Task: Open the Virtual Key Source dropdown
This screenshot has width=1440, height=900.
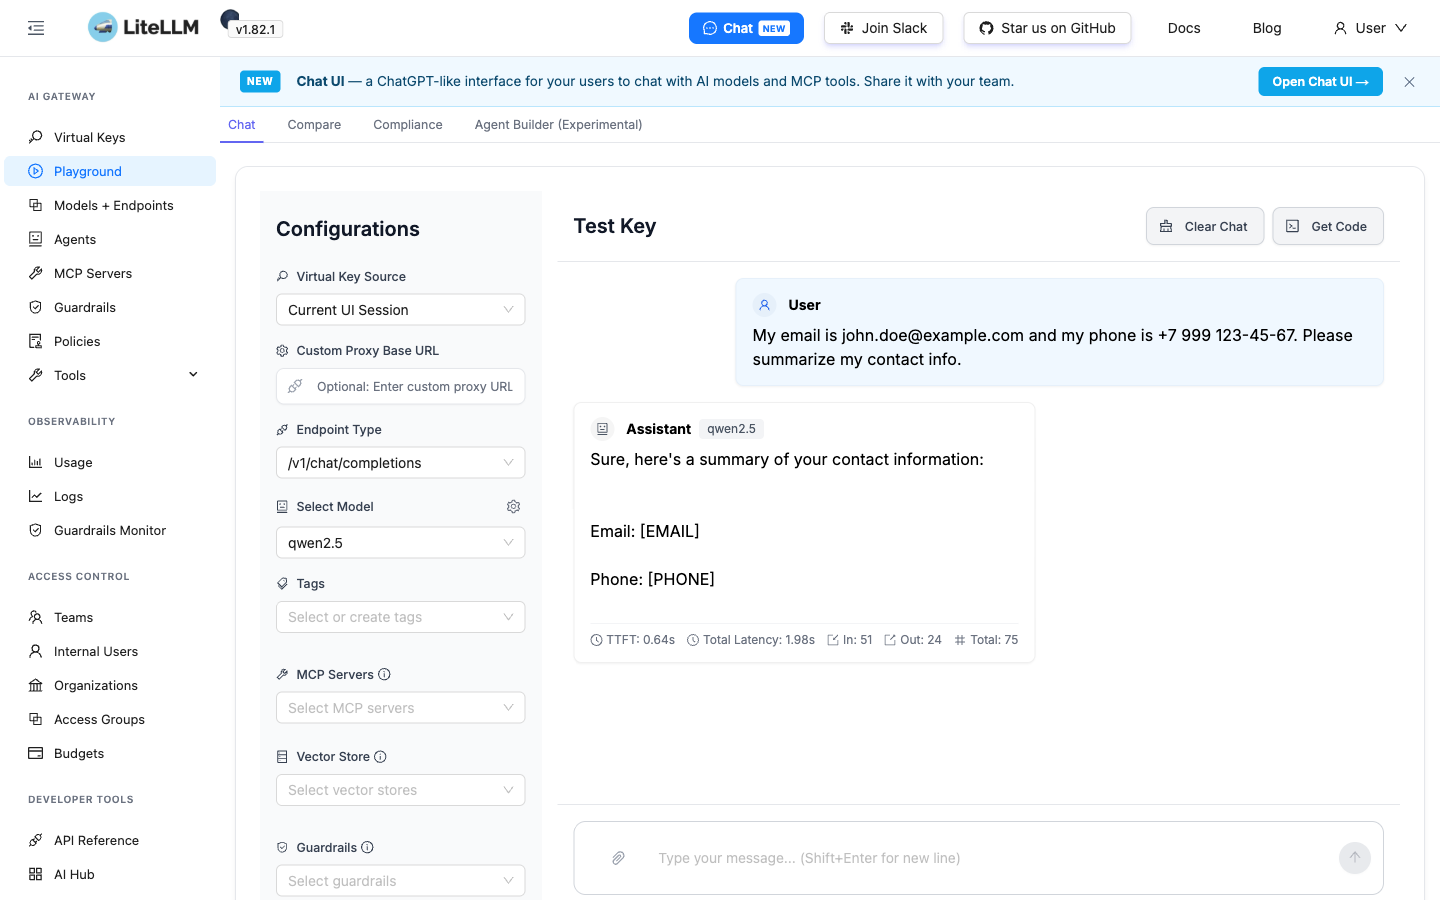Action: pos(400,310)
